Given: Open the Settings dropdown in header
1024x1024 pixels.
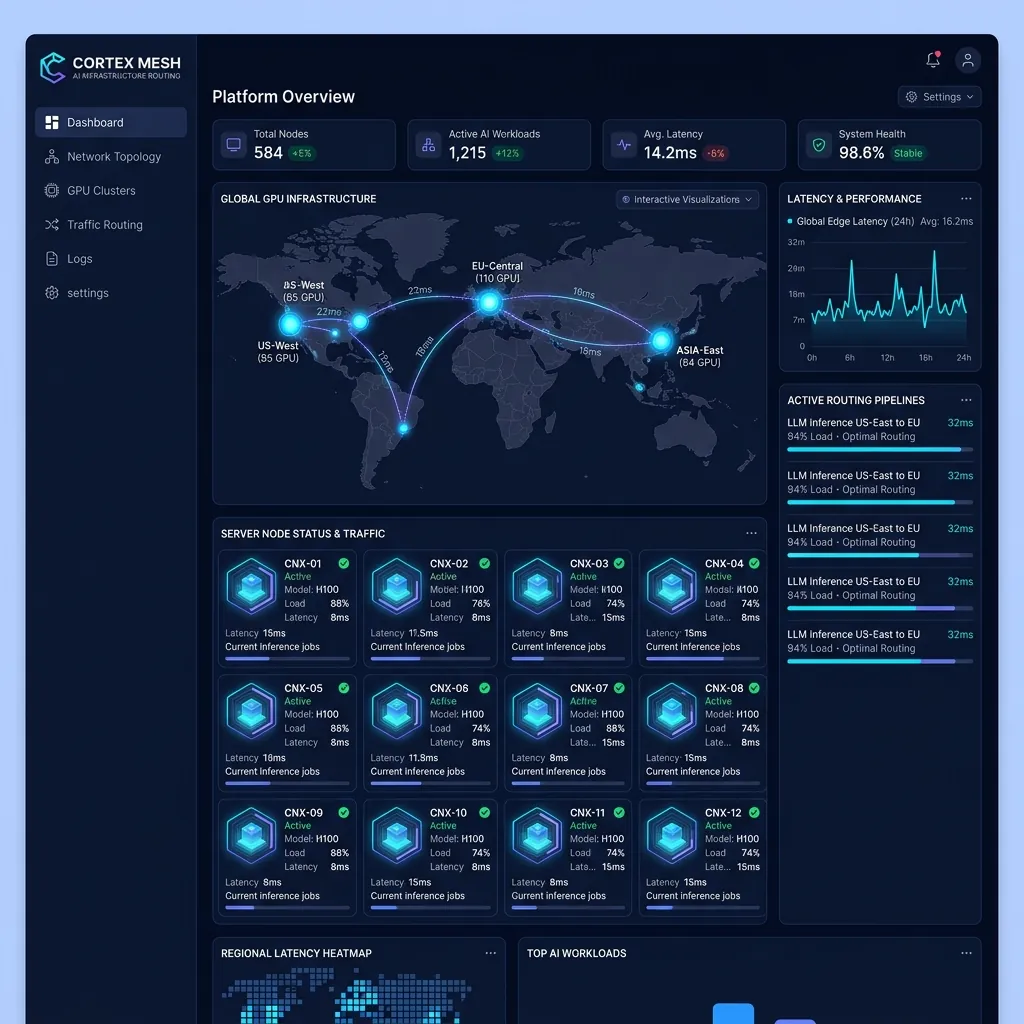Looking at the screenshot, I should [939, 97].
